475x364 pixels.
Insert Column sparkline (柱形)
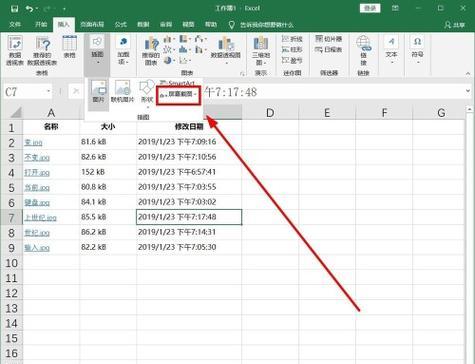point(292,50)
